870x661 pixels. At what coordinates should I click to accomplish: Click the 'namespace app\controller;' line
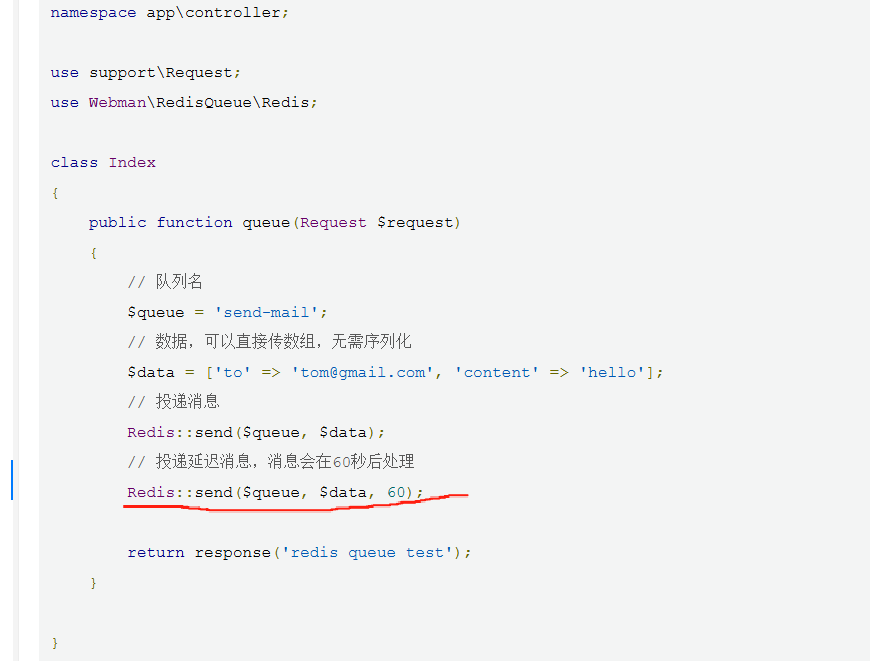[170, 13]
